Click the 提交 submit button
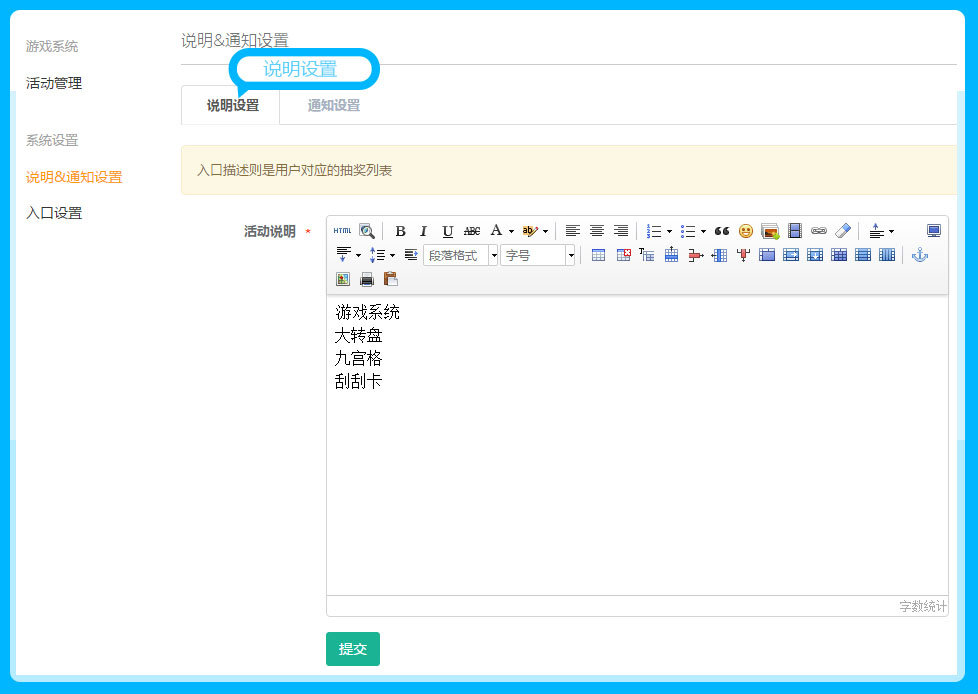This screenshot has width=978, height=694. (353, 649)
